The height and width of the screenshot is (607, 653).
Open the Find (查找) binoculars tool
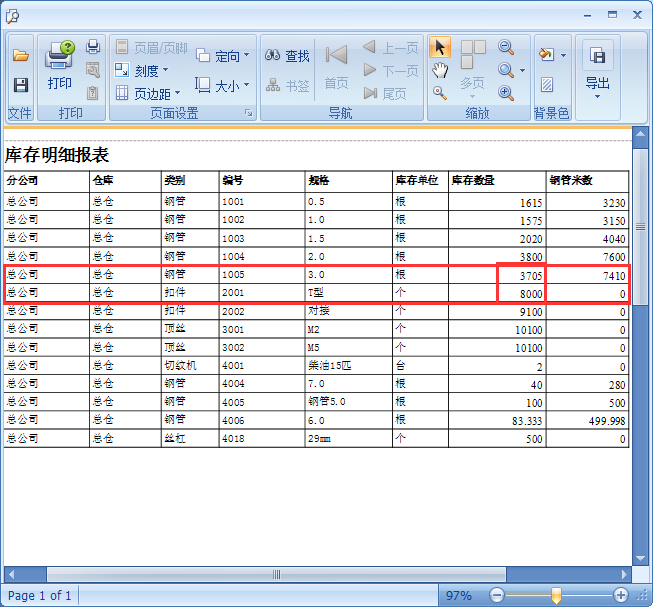[x=287, y=56]
